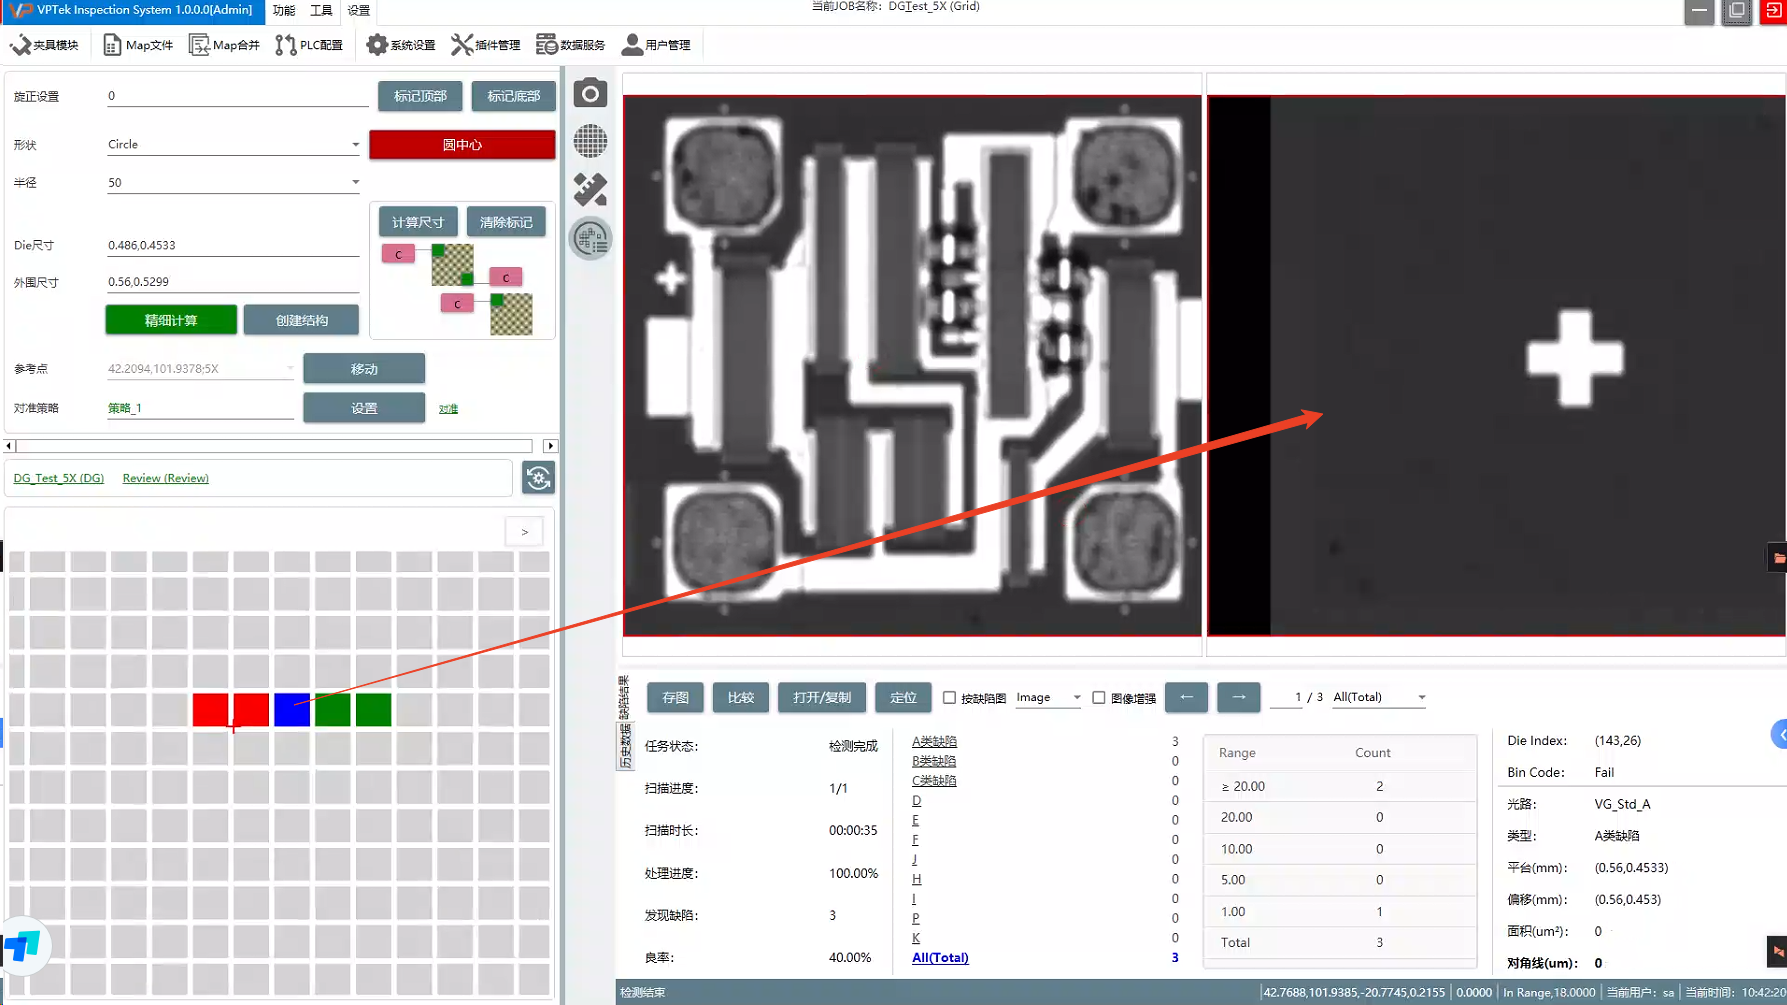Open 用户管理 user management
This screenshot has width=1787, height=1005.
point(656,45)
